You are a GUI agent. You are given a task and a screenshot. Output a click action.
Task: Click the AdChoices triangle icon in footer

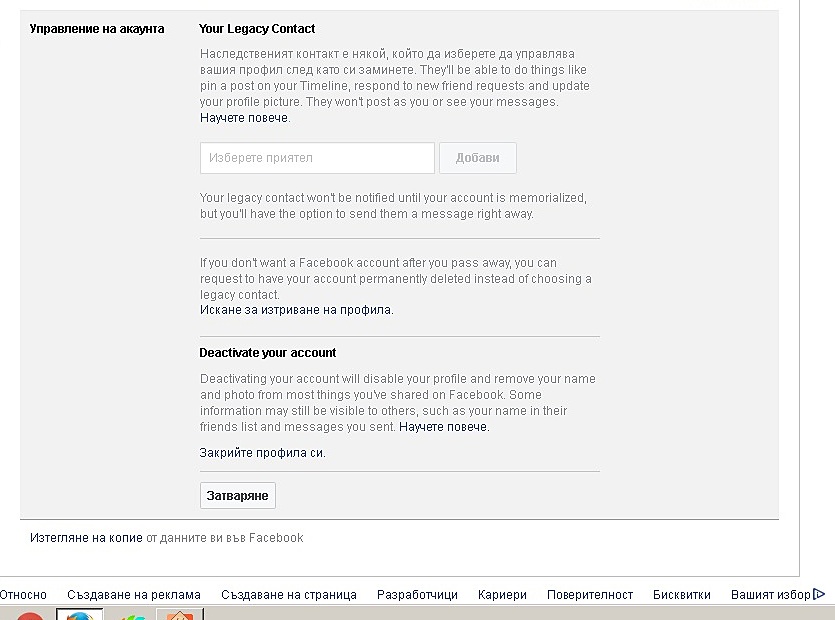(820, 594)
